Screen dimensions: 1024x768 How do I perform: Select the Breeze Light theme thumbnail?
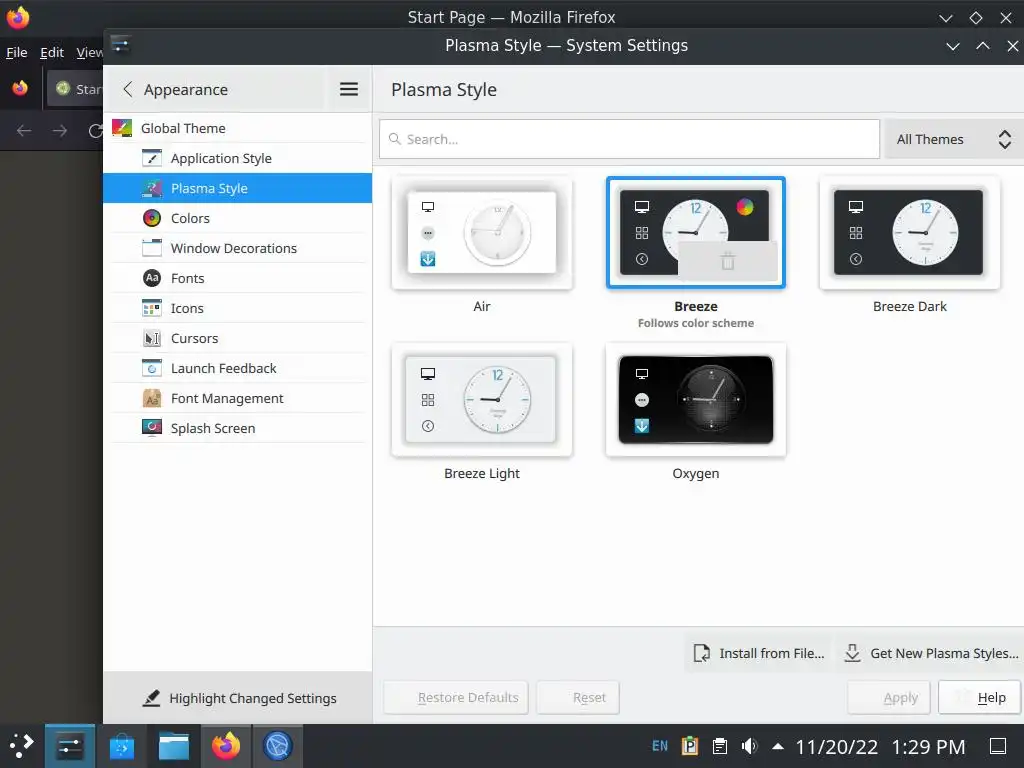(x=482, y=400)
